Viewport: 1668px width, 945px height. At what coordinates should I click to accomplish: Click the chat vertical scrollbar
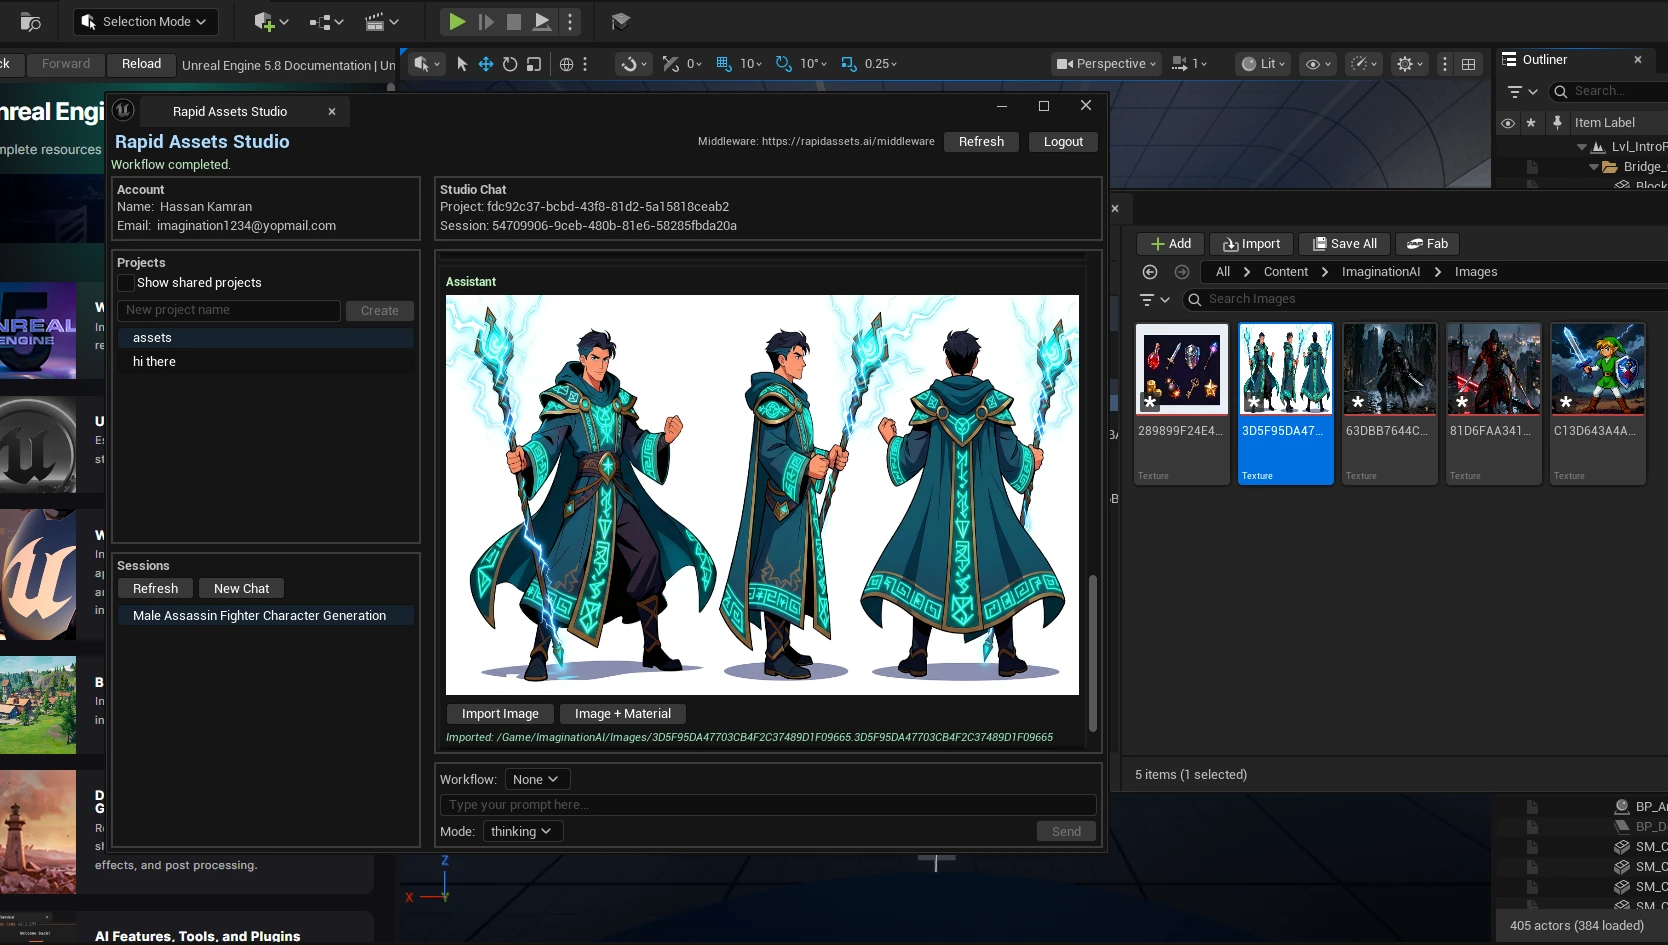(1092, 652)
